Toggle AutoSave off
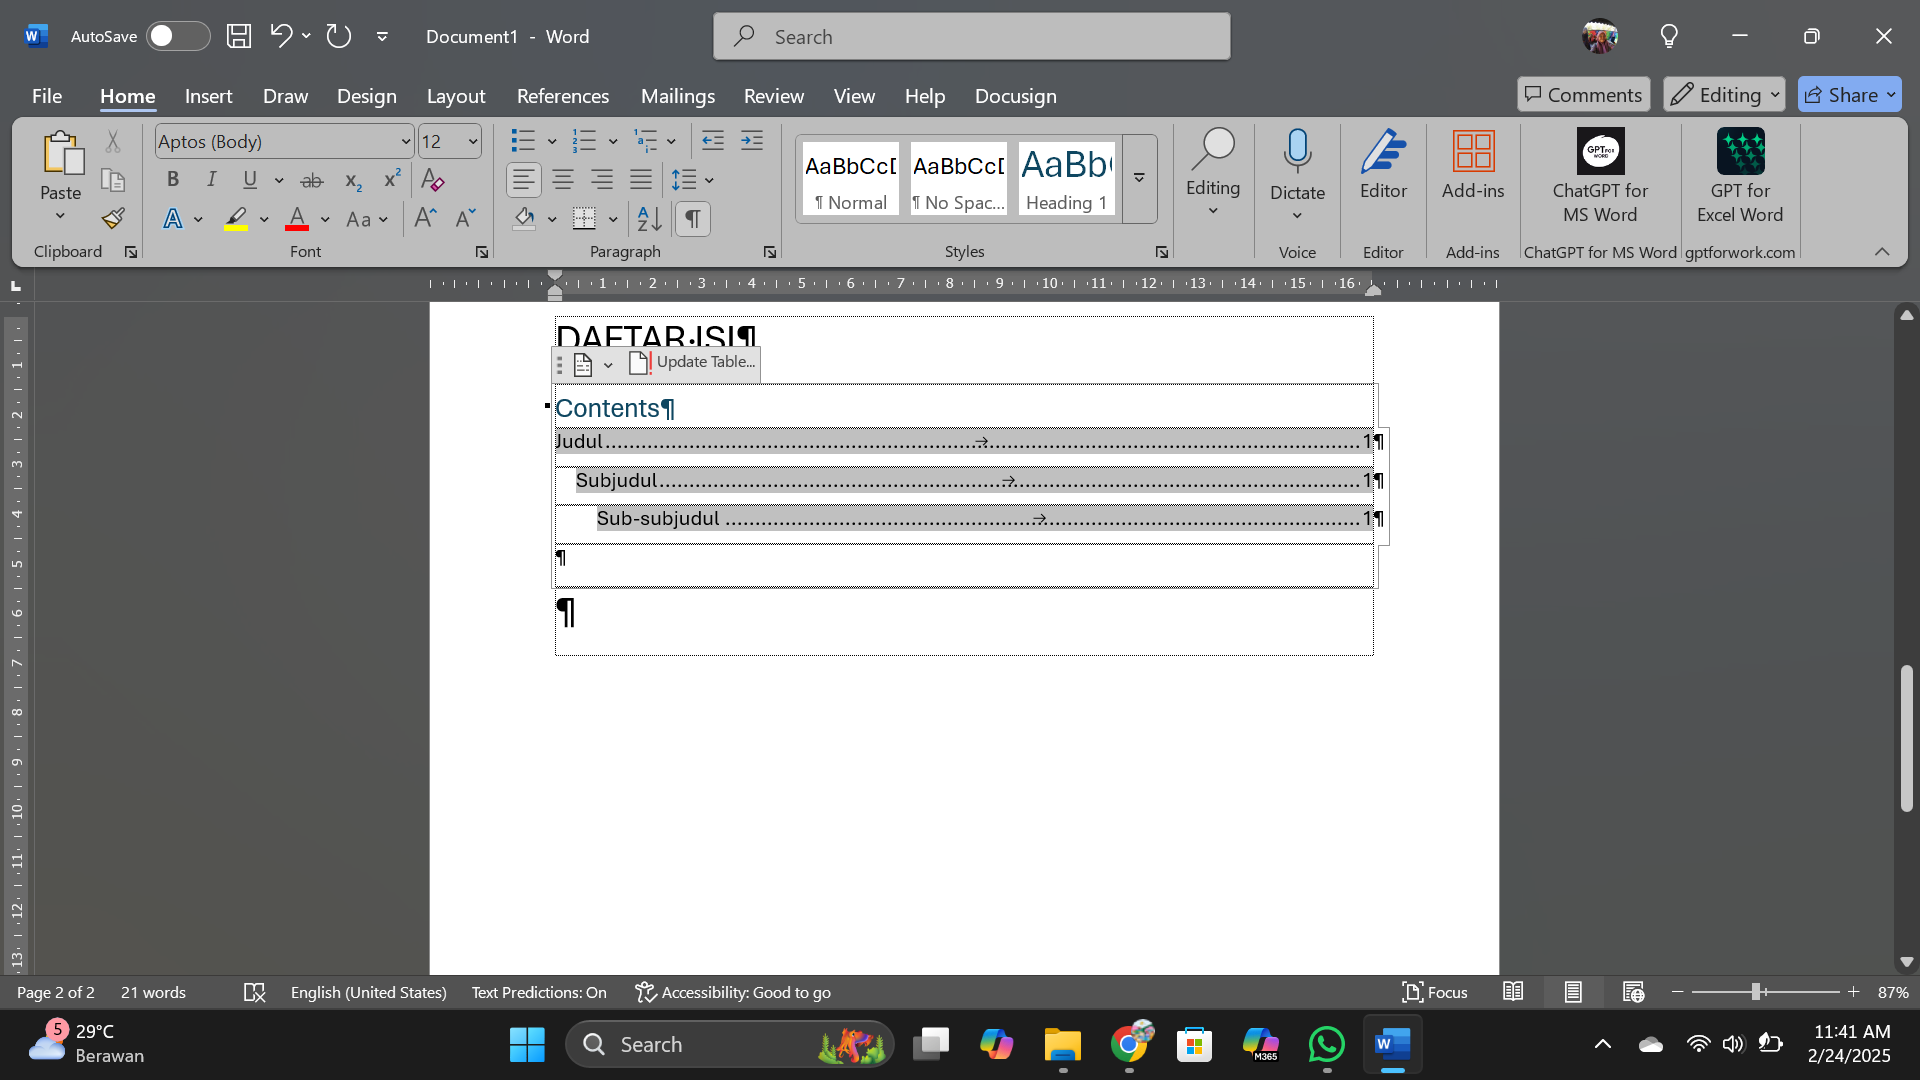Screen dimensions: 1920x1080 point(176,36)
